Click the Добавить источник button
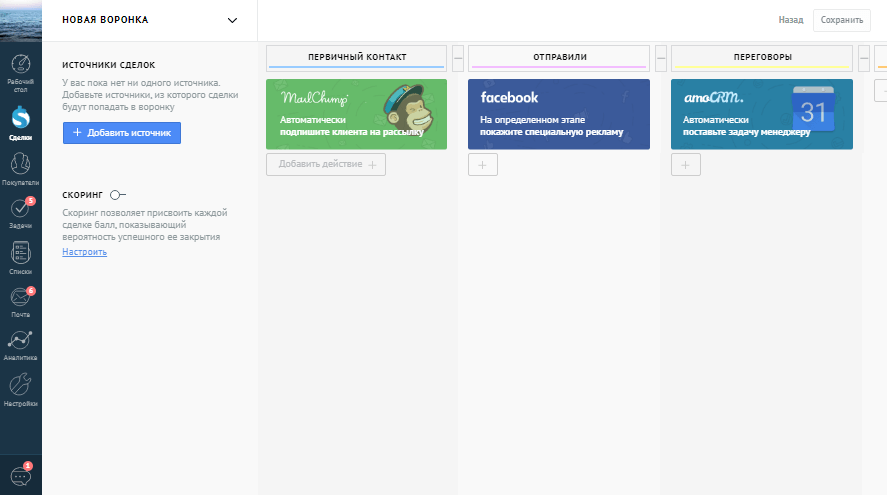Image resolution: width=887 pixels, height=495 pixels. click(x=122, y=133)
